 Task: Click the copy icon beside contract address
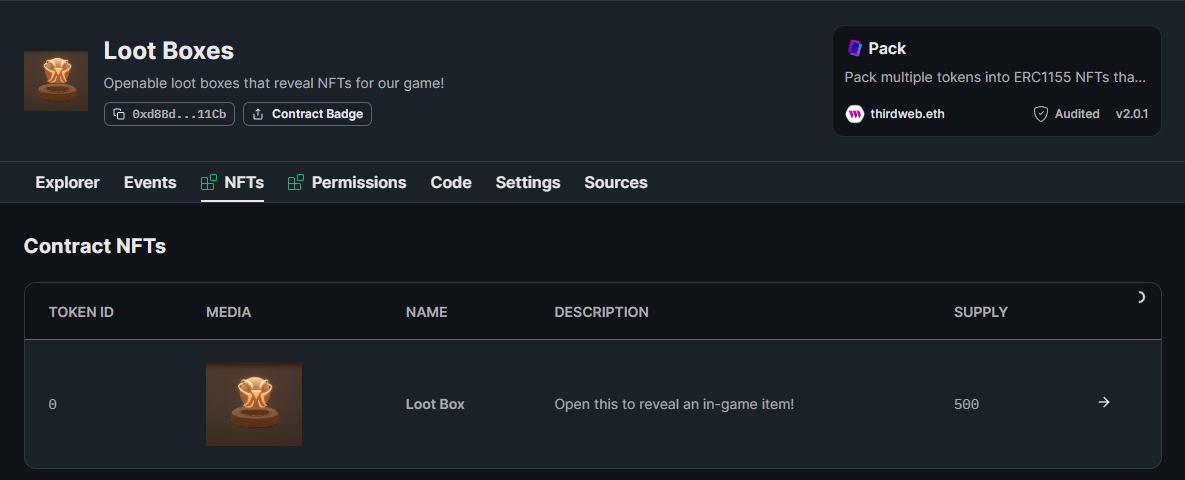[x=119, y=114]
